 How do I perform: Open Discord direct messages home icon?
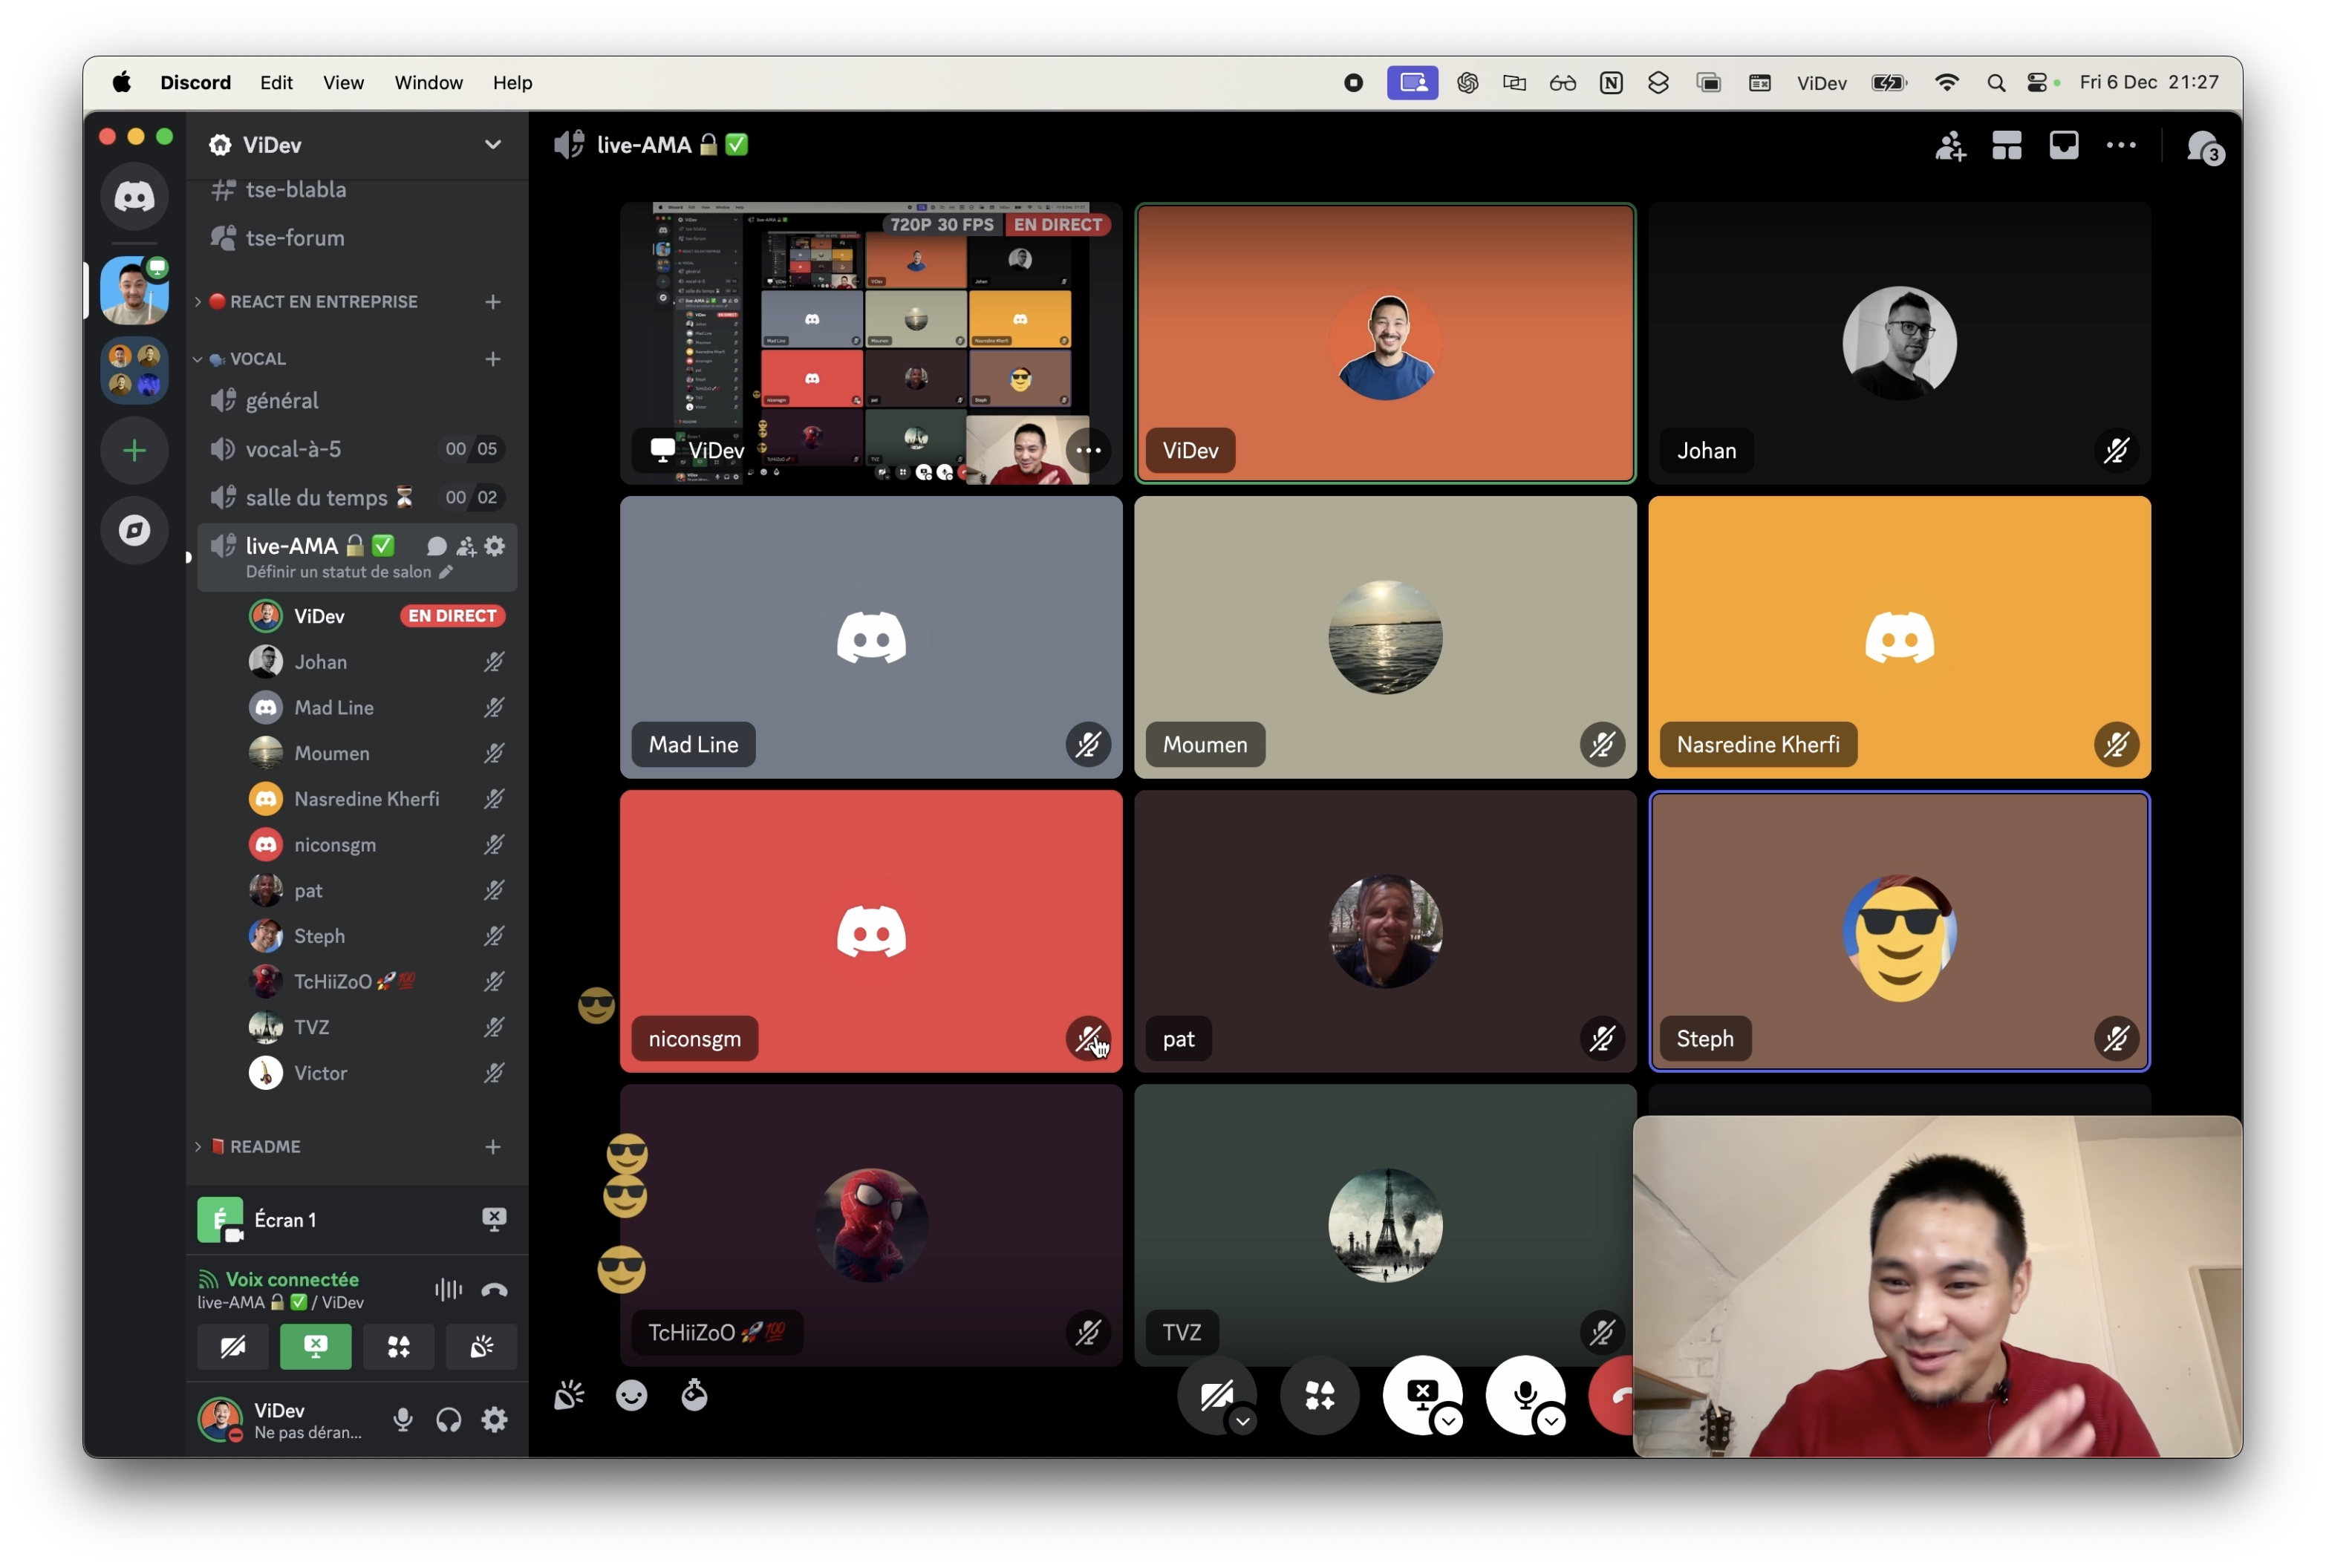[x=134, y=196]
